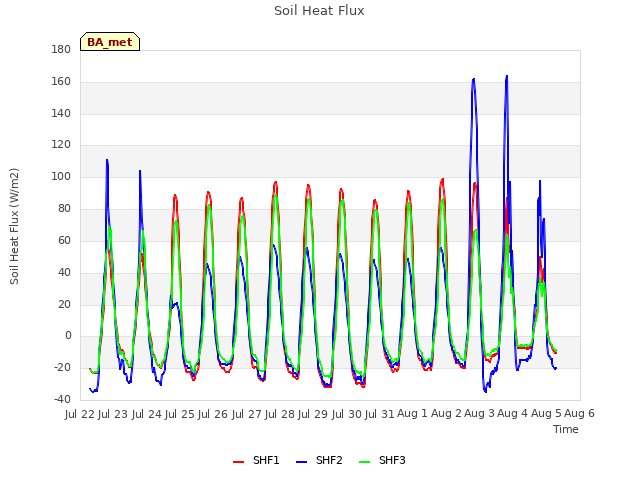Click the SHF2 legend label

tap(329, 460)
